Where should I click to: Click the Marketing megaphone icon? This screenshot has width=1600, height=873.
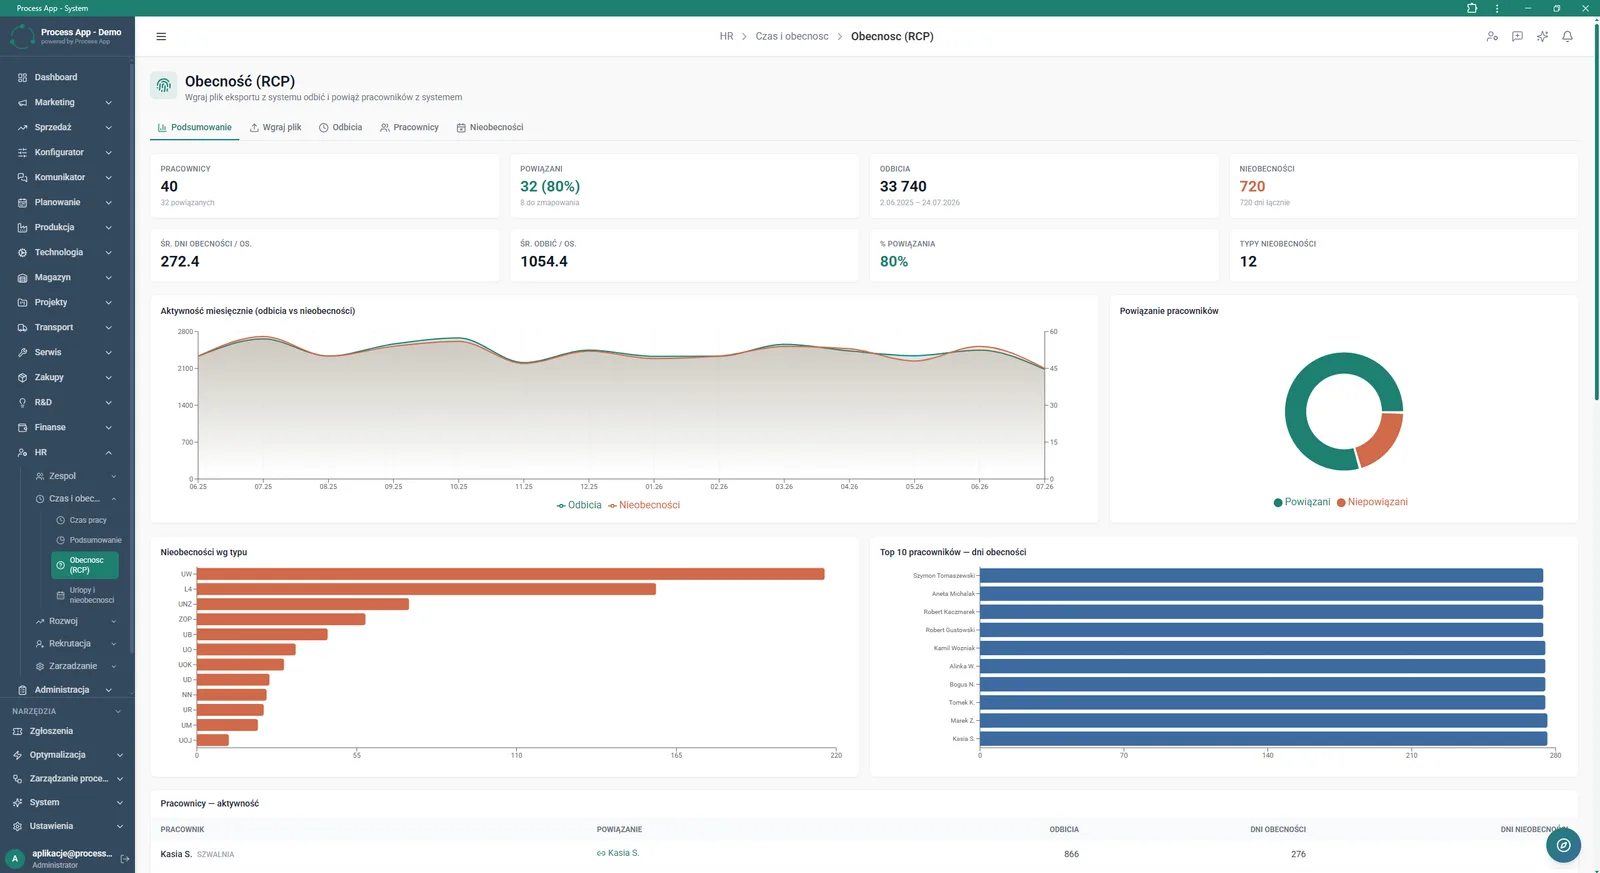22,103
